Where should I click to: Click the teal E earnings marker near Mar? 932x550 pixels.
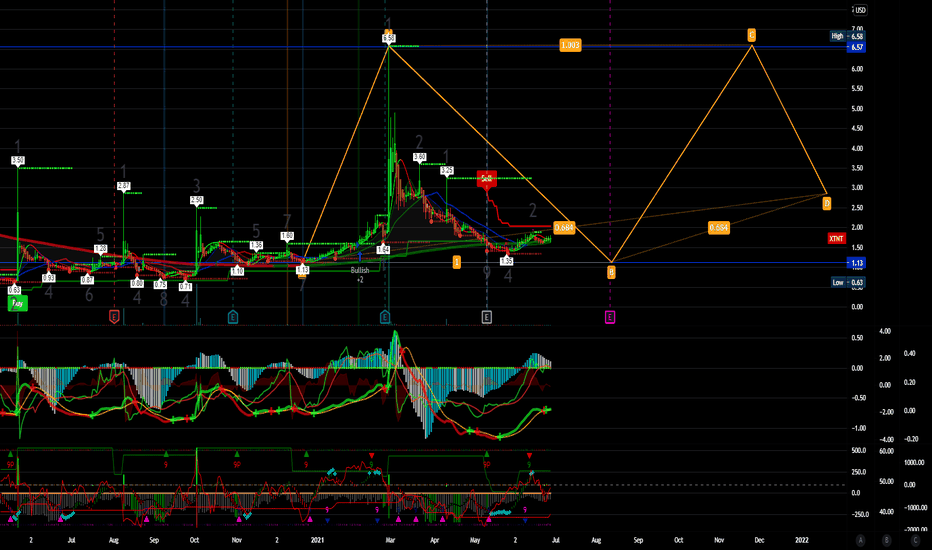pos(385,317)
